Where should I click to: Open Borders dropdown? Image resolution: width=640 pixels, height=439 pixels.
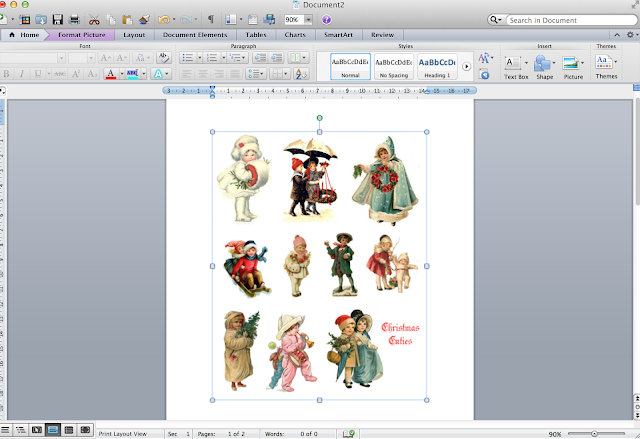click(280, 74)
